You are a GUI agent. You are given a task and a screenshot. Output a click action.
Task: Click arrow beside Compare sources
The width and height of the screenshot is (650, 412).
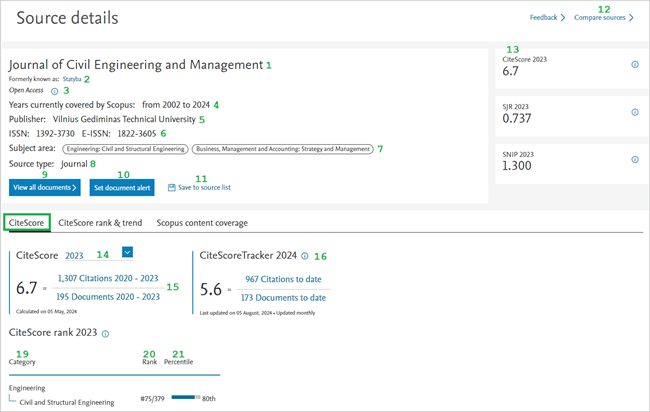click(x=631, y=17)
